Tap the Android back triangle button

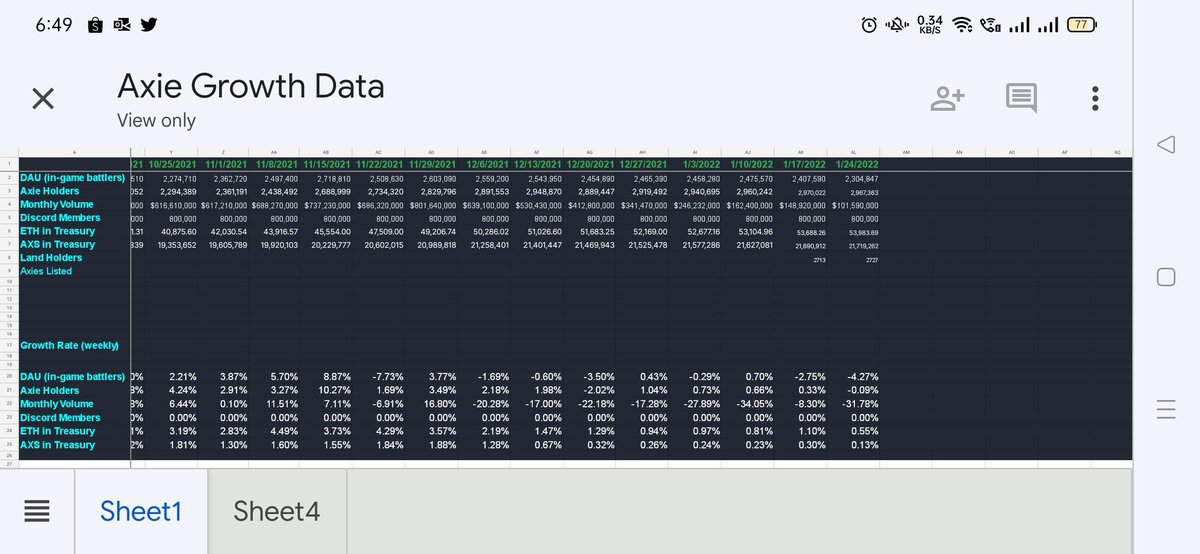click(x=1165, y=145)
